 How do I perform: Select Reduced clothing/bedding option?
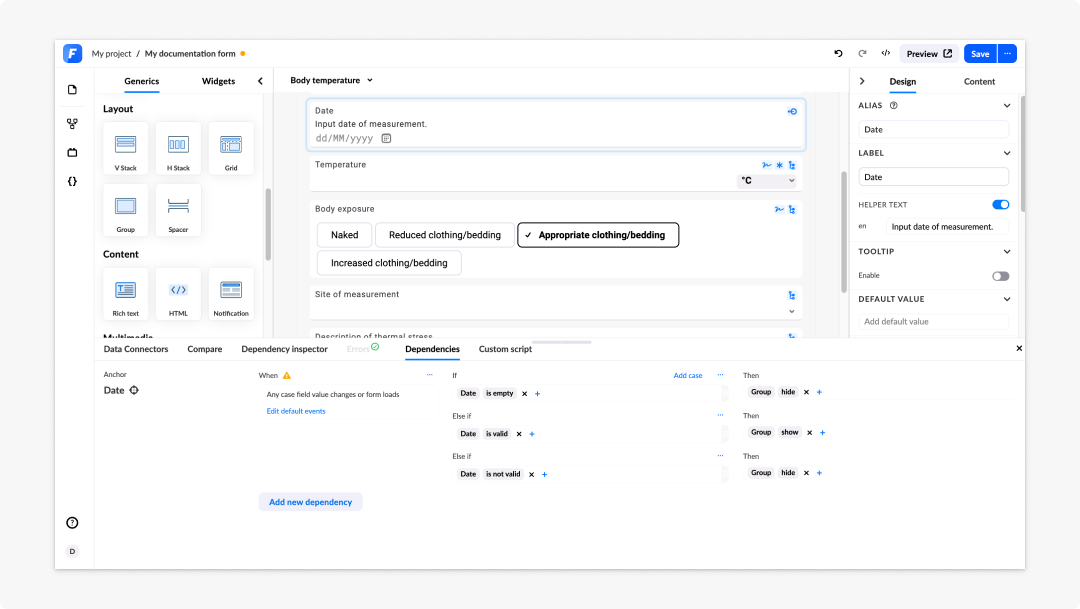[445, 235]
